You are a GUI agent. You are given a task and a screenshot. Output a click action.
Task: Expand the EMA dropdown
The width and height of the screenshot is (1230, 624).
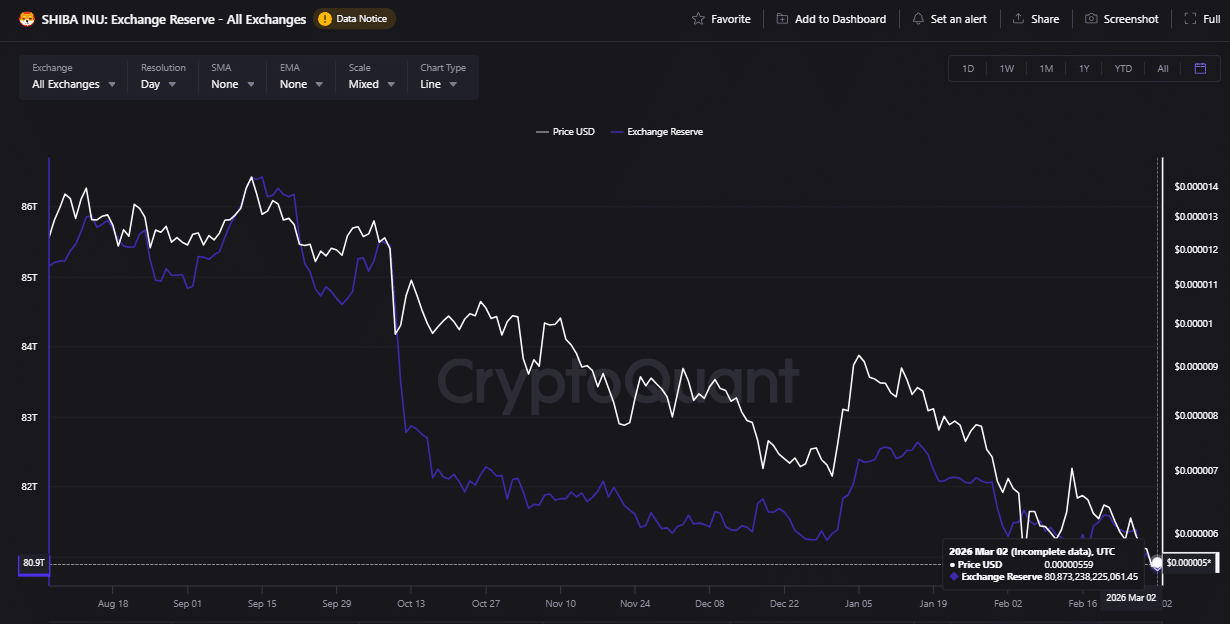[x=301, y=84]
